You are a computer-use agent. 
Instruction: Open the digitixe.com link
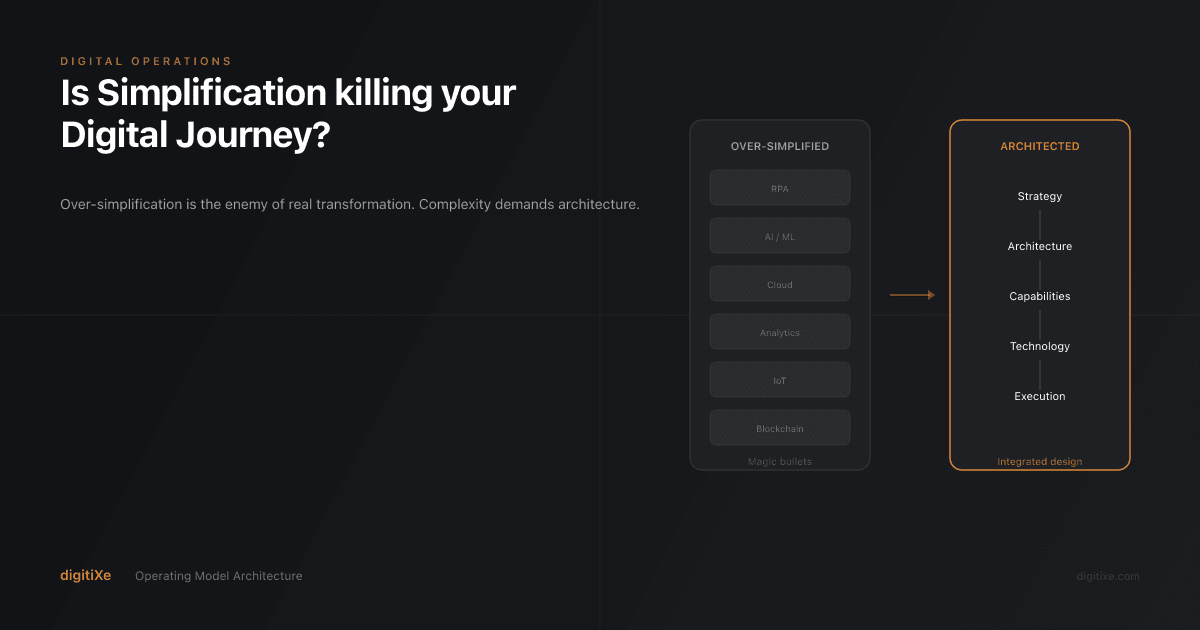pyautogui.click(x=1107, y=576)
